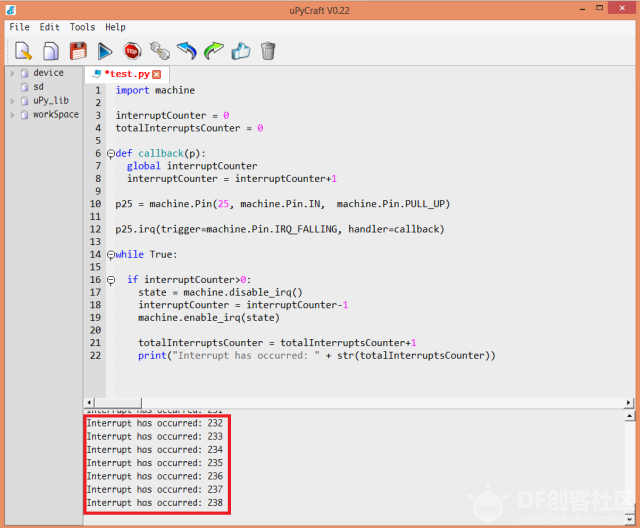The image size is (640, 528).
Task: Clear terminal with the trash can icon
Action: [268, 51]
